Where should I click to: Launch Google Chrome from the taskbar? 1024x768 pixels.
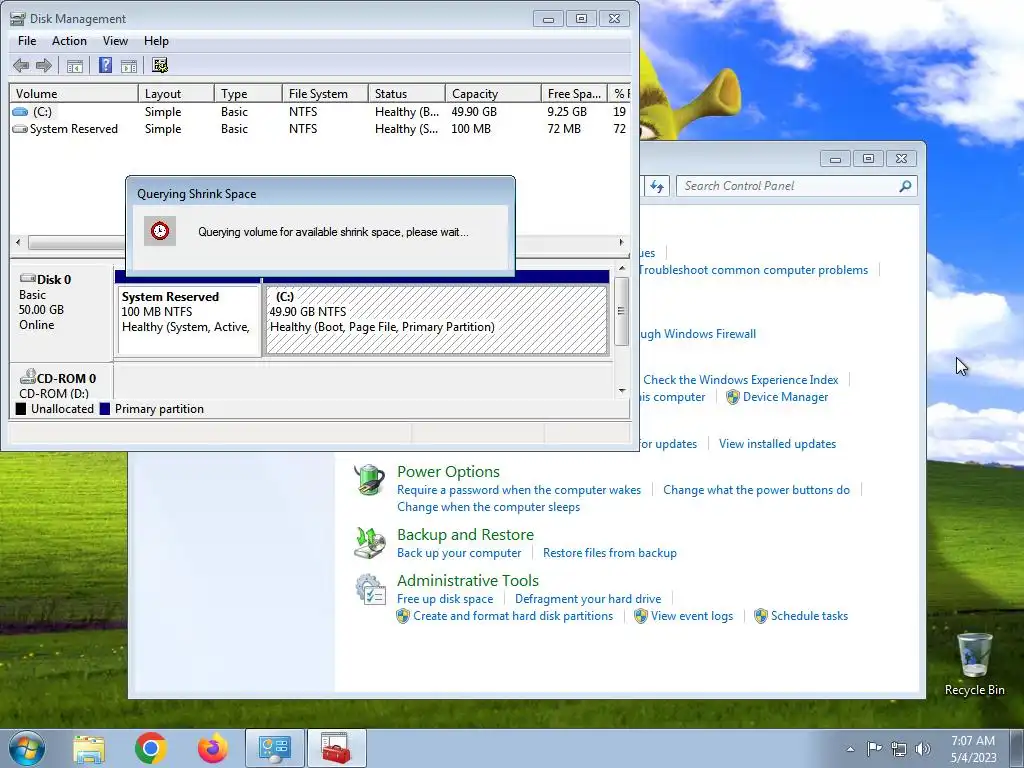coord(151,748)
